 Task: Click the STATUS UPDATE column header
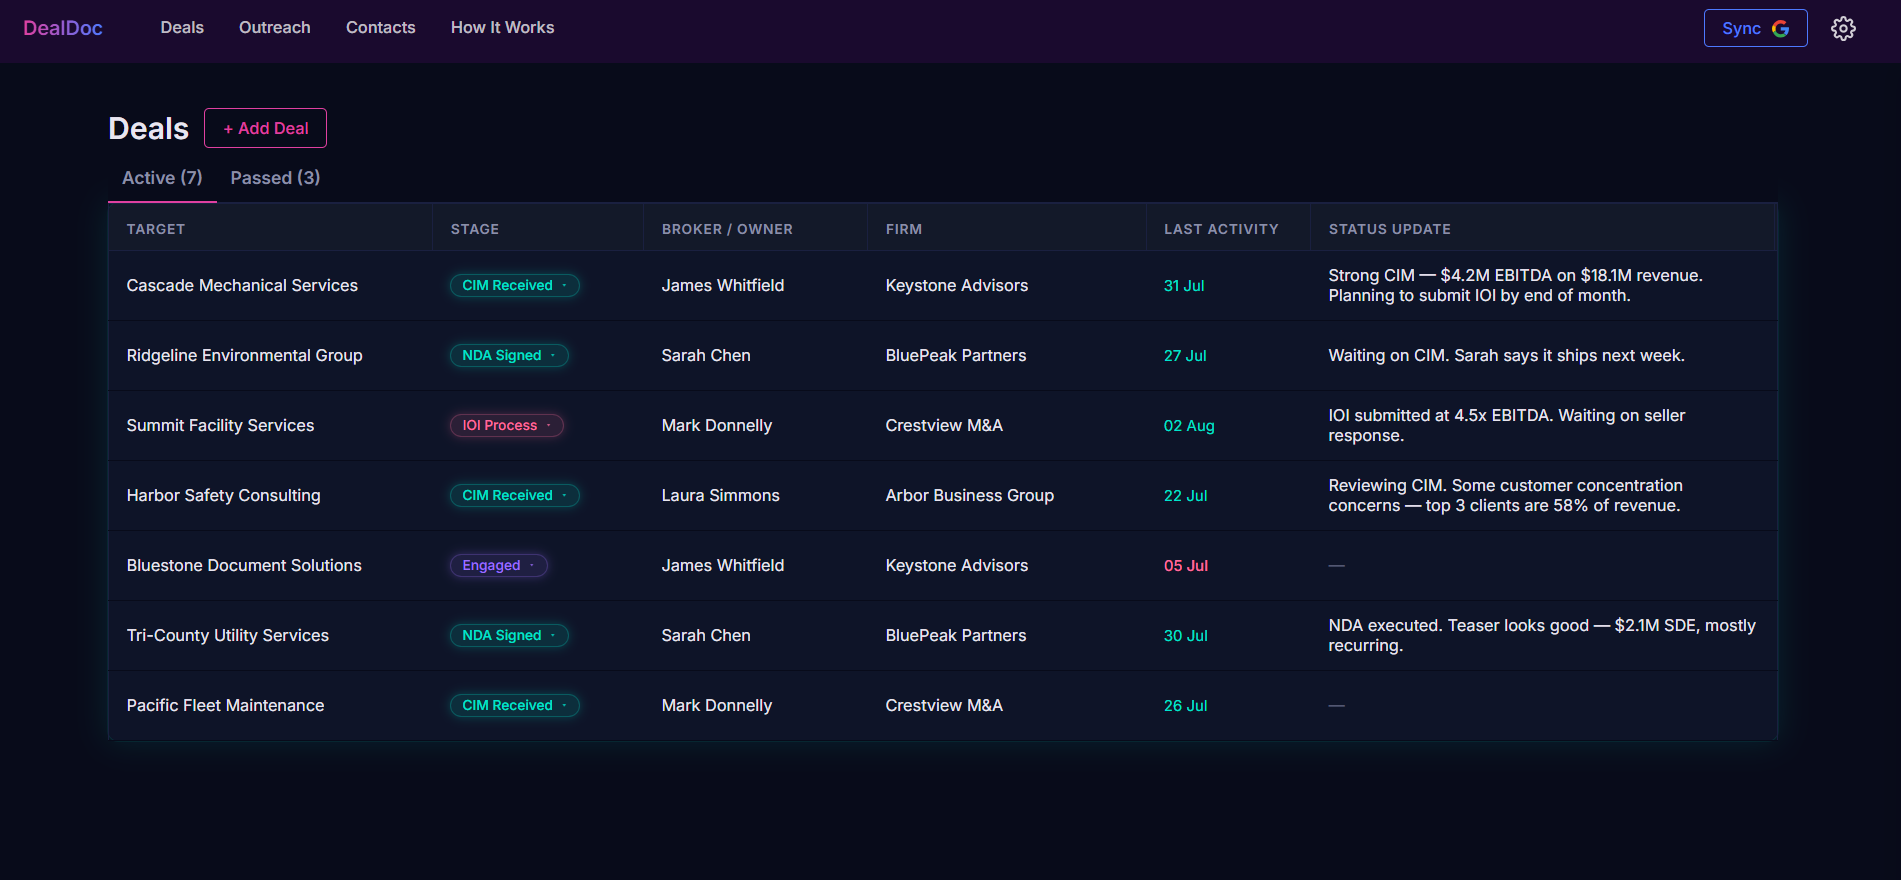pyautogui.click(x=1389, y=229)
